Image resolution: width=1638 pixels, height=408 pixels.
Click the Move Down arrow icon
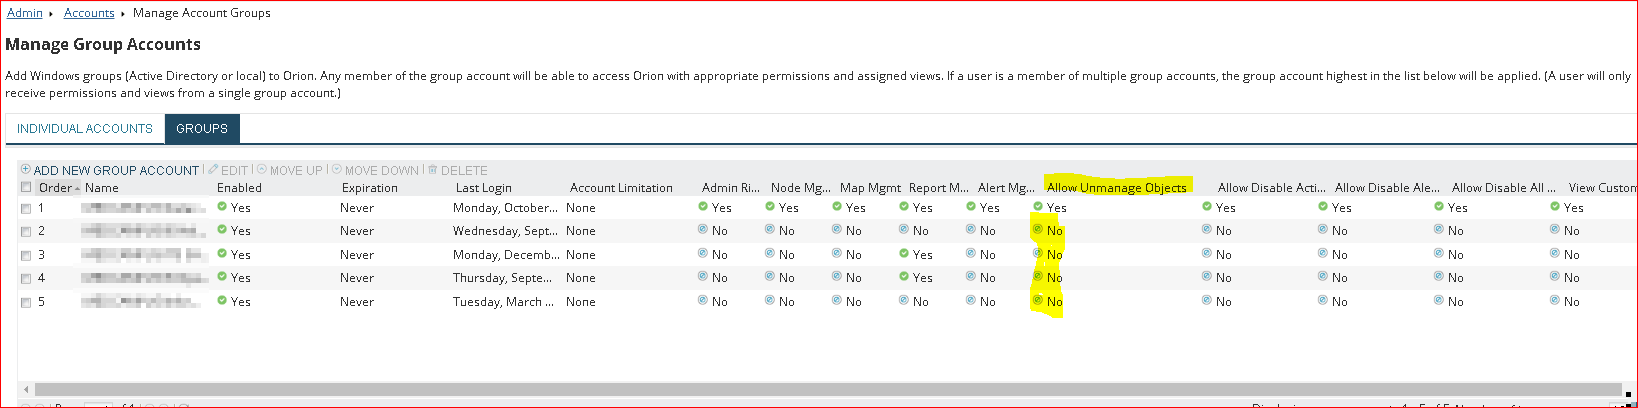pyautogui.click(x=337, y=170)
